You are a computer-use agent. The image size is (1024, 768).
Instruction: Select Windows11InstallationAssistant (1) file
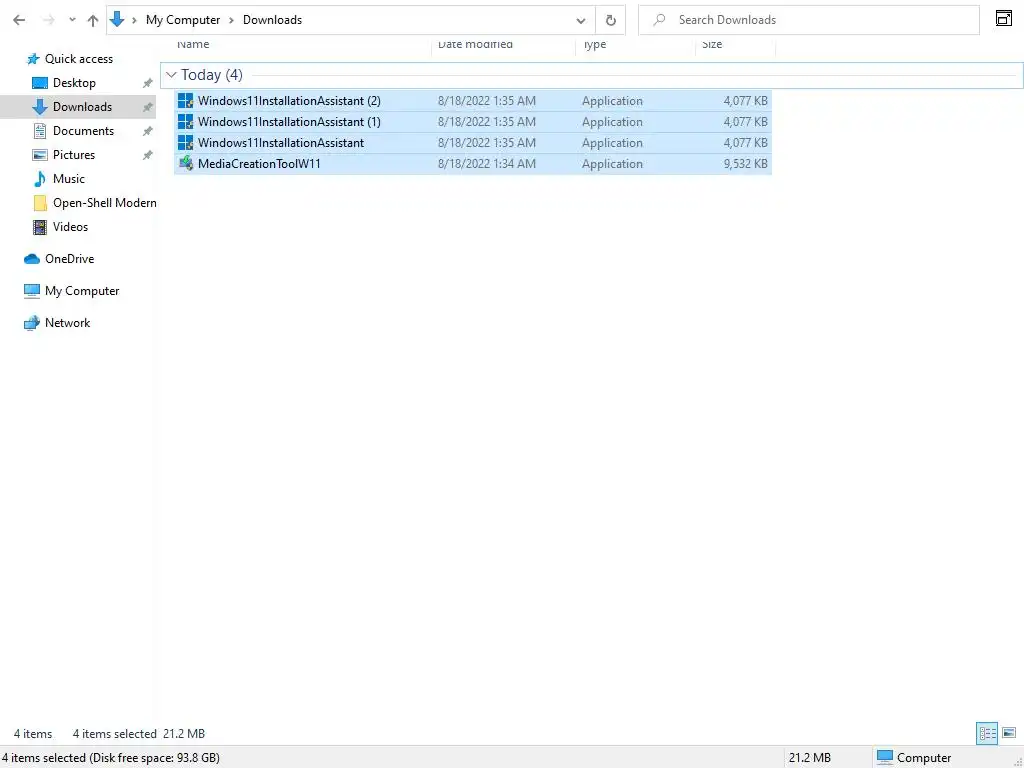(x=473, y=121)
